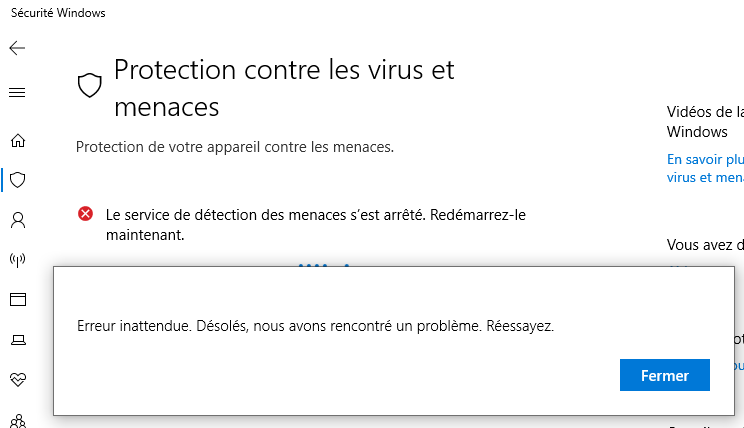Viewport: 744px width, 428px height.
Task: Open App and browser control window icon
Action: click(17, 299)
